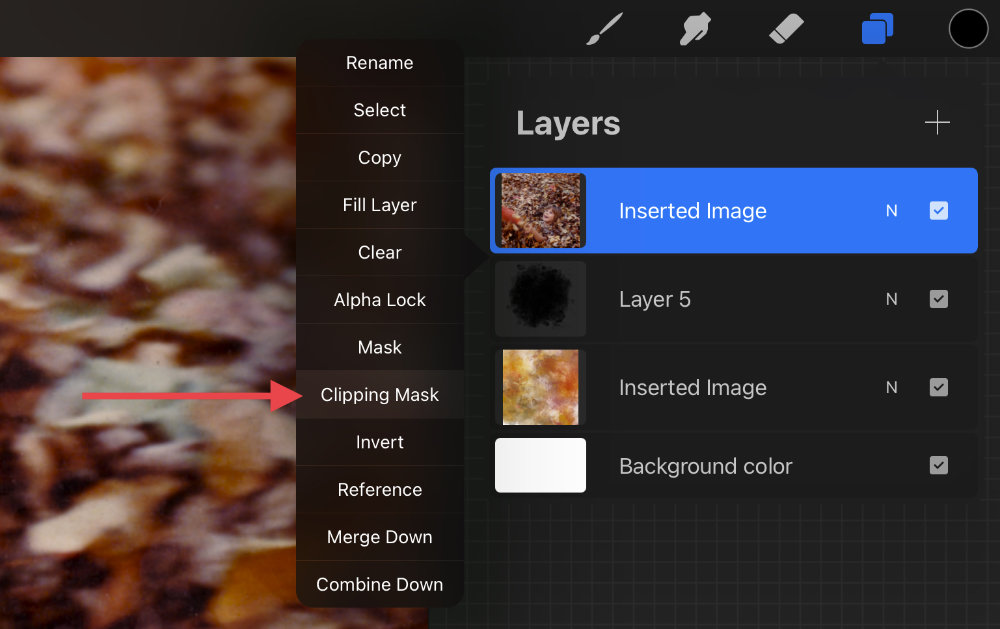The width and height of the screenshot is (1000, 629).
Task: Choose Merge Down option
Action: tap(379, 536)
